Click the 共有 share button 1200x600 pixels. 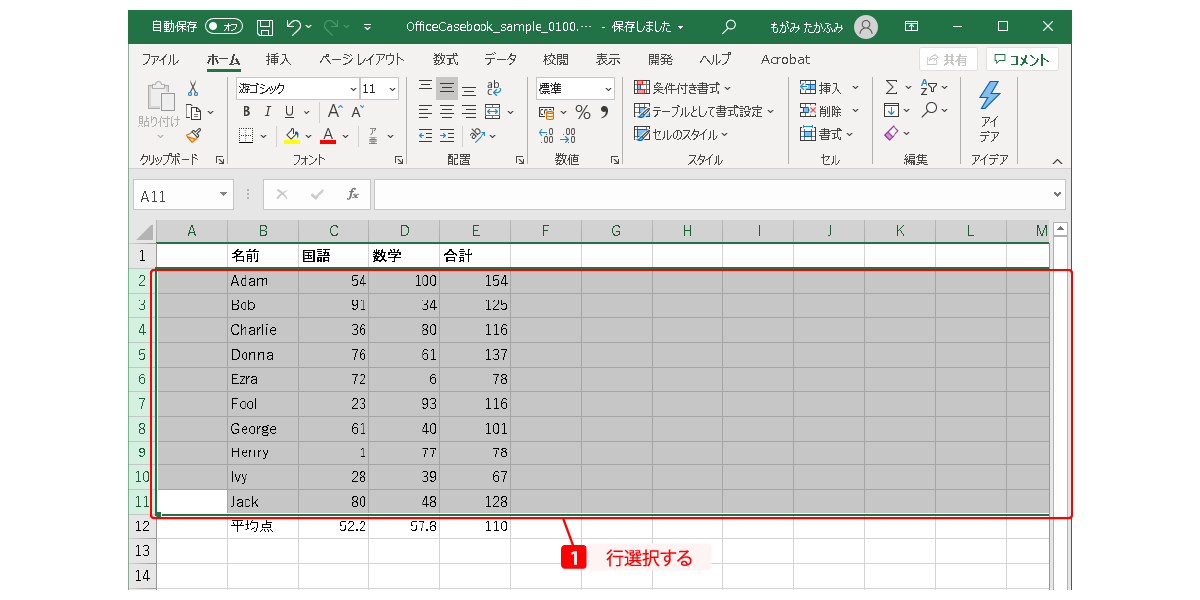click(x=948, y=60)
